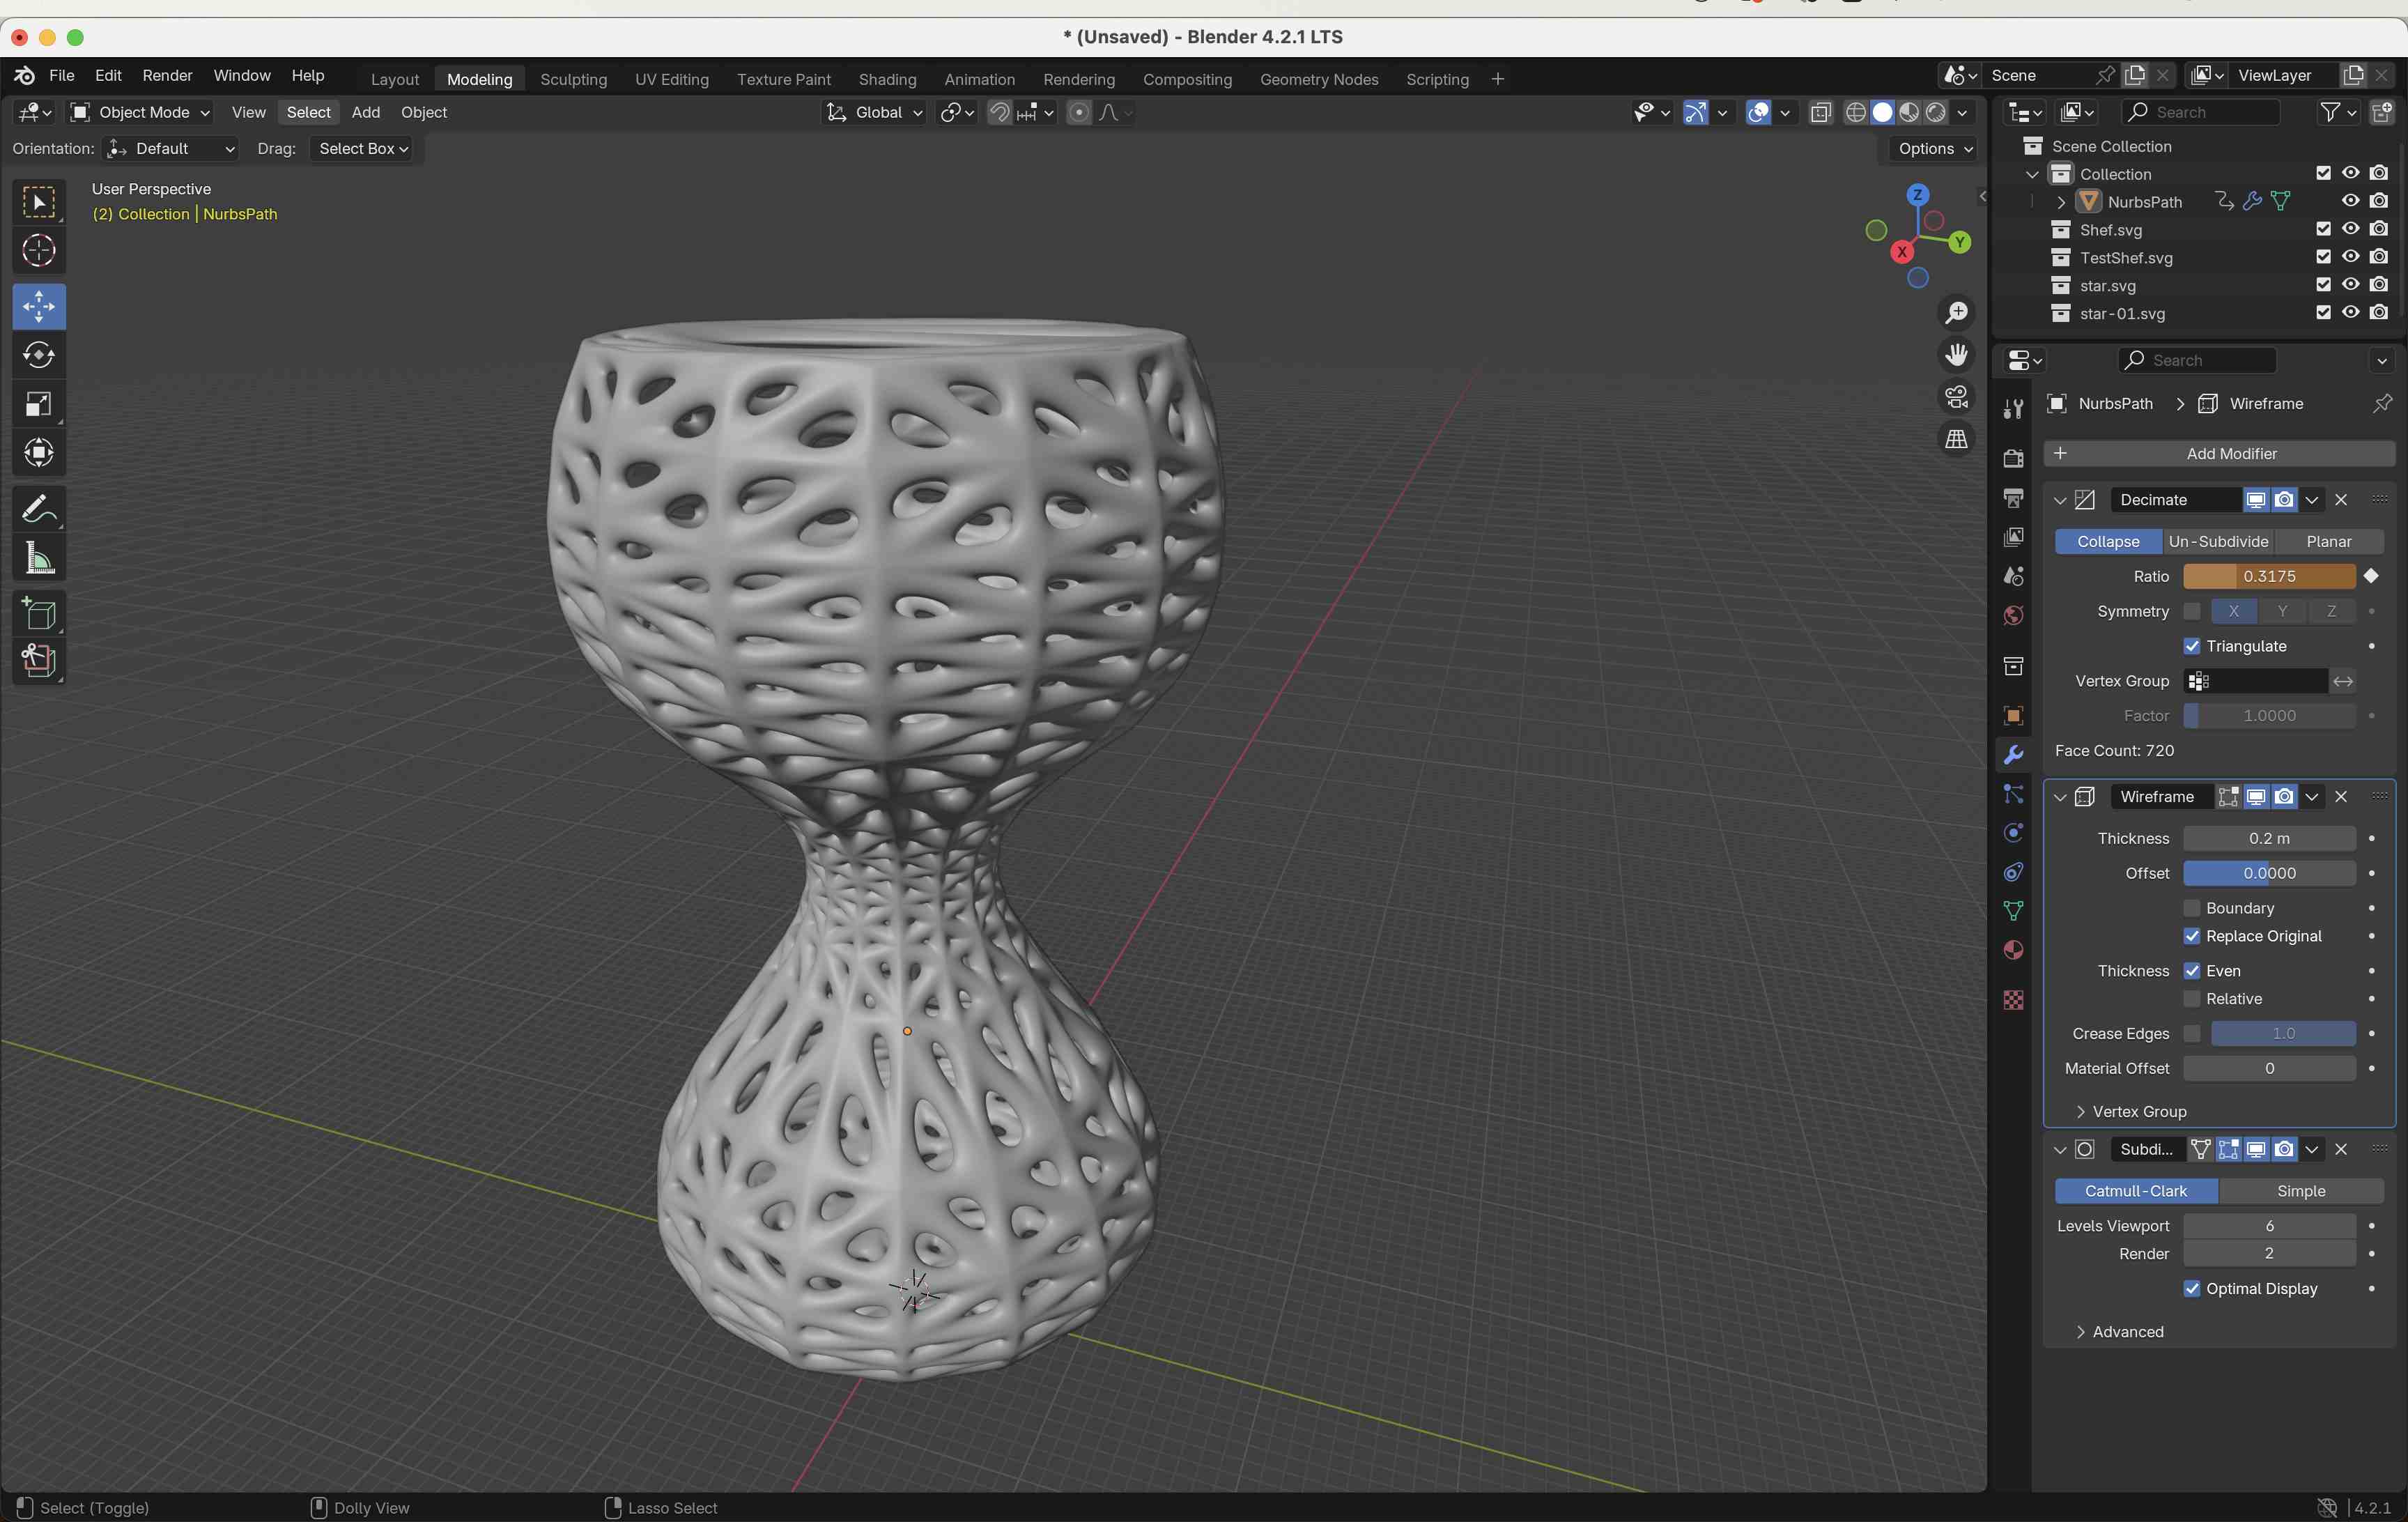
Task: Switch to the Shading workspace tab
Action: click(887, 79)
